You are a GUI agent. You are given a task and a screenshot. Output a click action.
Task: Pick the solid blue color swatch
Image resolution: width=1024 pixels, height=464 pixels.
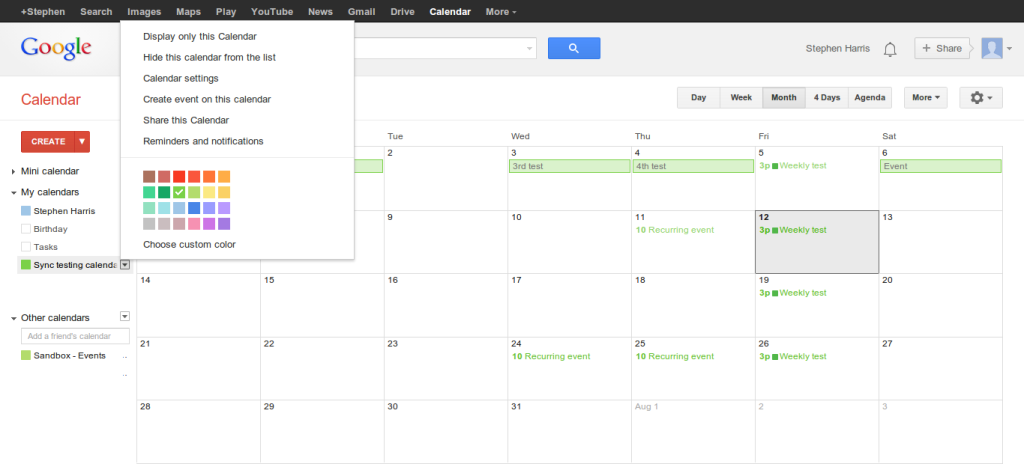194,208
